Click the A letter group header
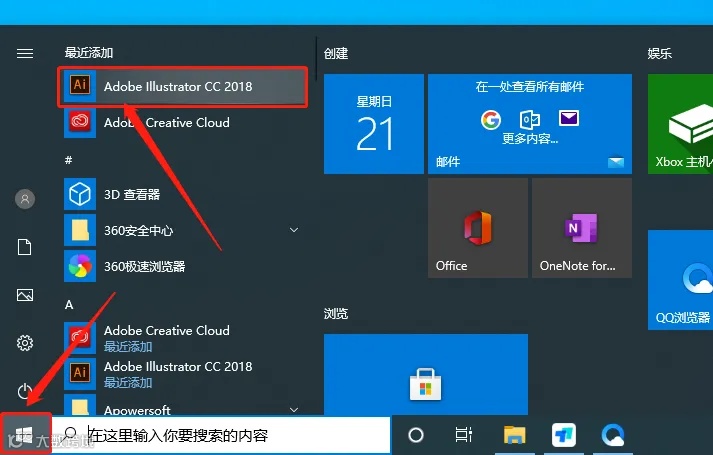This screenshot has width=713, height=455. (69, 305)
